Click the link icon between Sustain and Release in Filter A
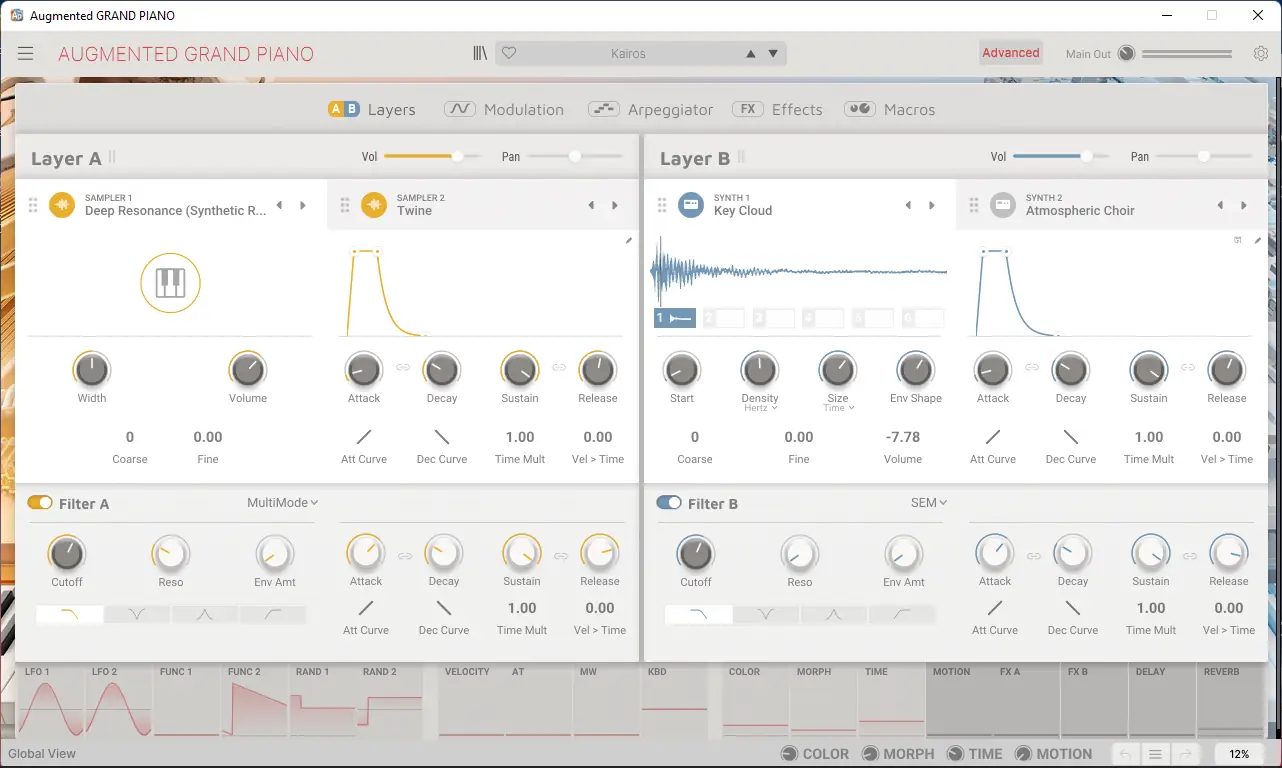The width and height of the screenshot is (1282, 768). coord(561,555)
